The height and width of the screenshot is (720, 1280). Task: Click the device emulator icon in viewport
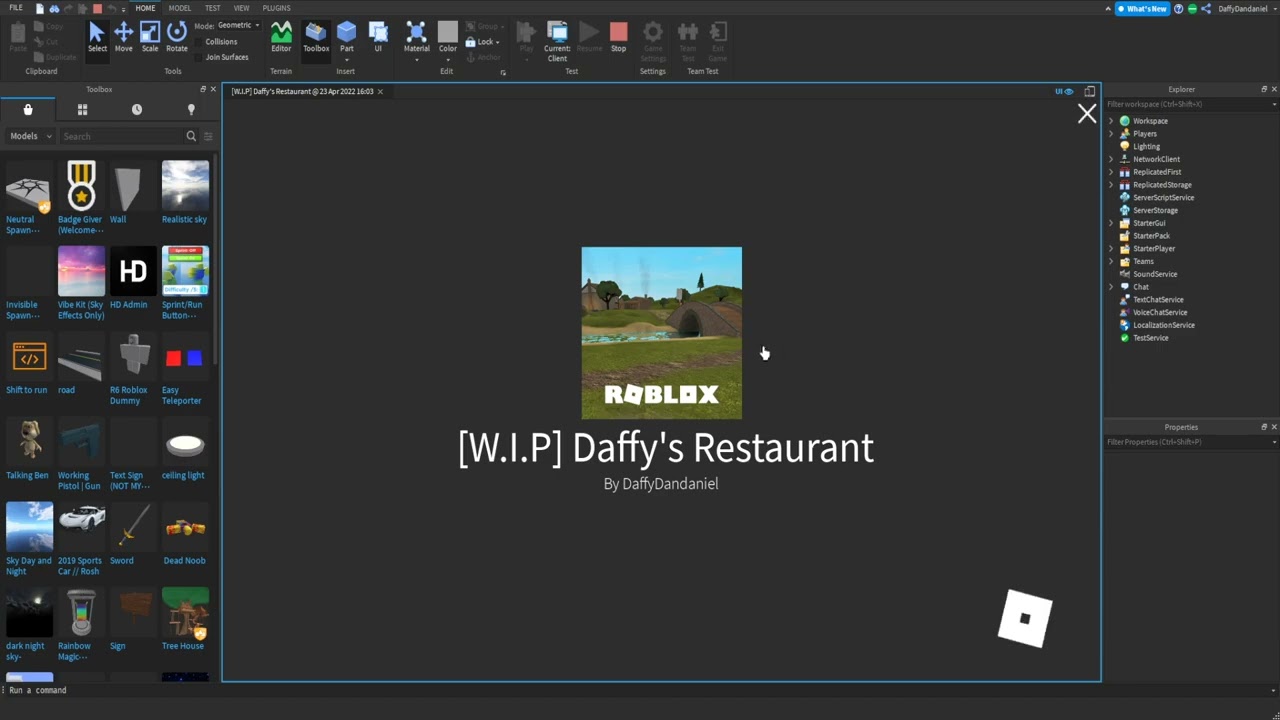point(1090,91)
